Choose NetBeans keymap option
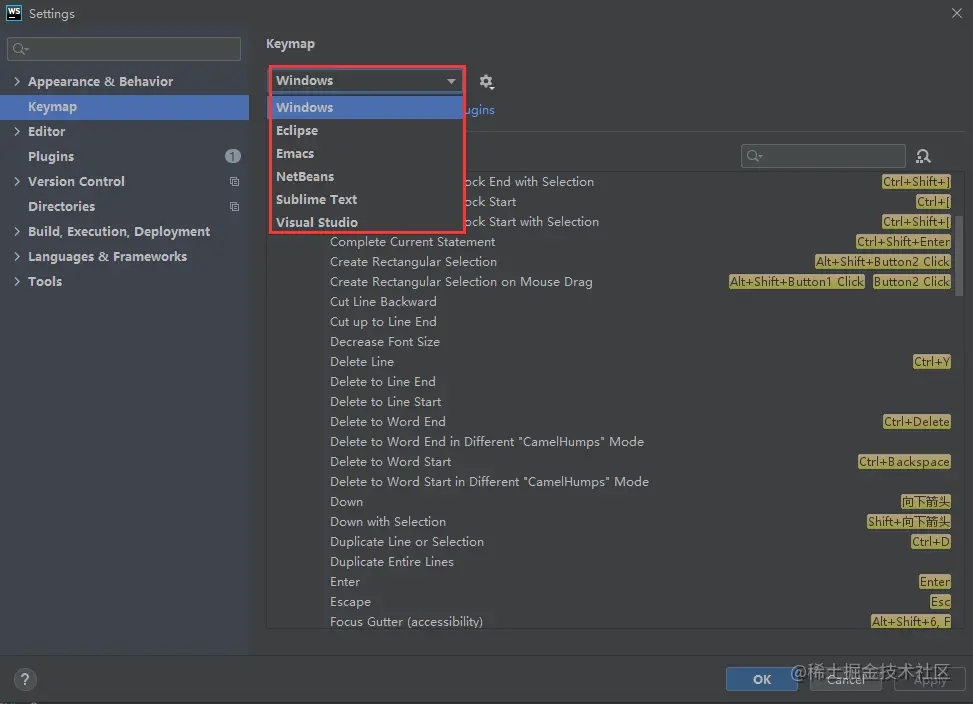The height and width of the screenshot is (704, 973). (367, 176)
